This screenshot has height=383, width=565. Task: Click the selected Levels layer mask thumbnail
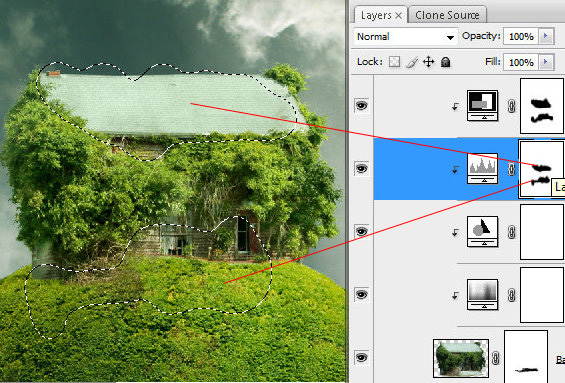(x=541, y=169)
